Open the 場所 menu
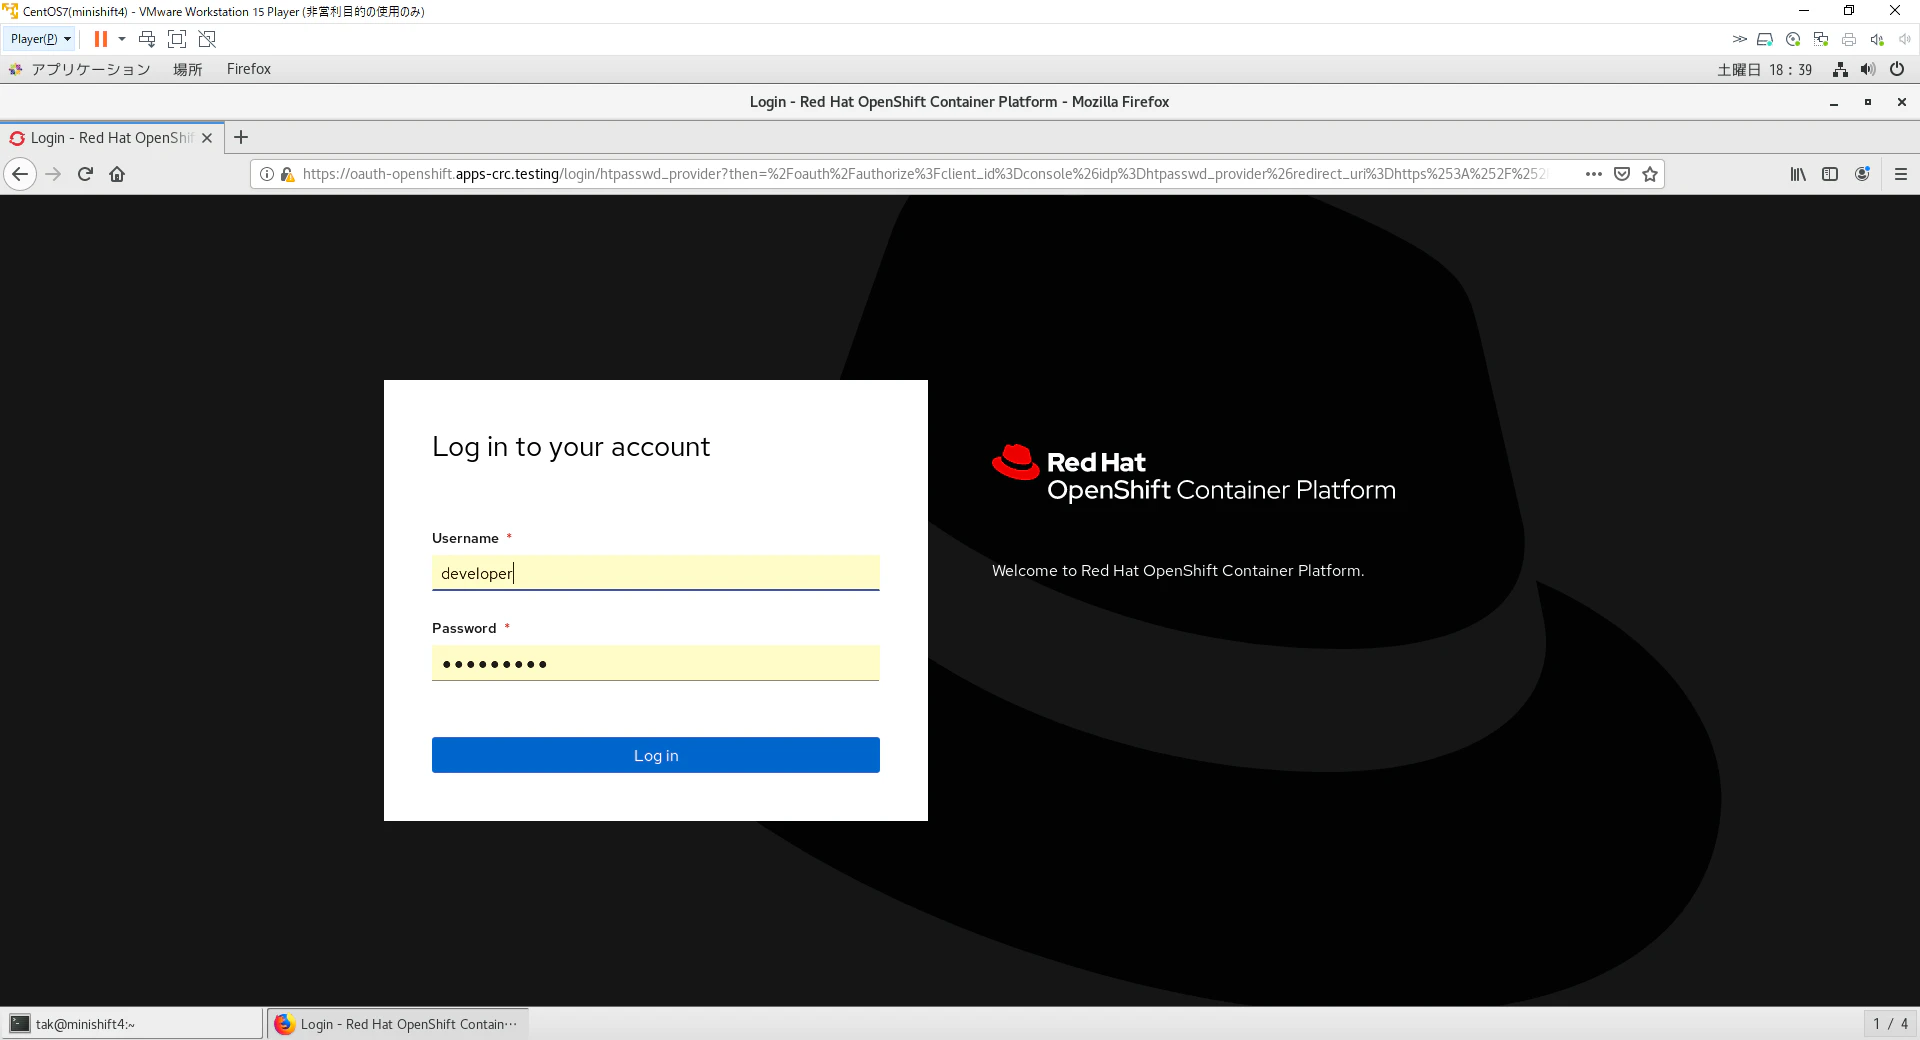Image resolution: width=1920 pixels, height=1040 pixels. [x=188, y=69]
